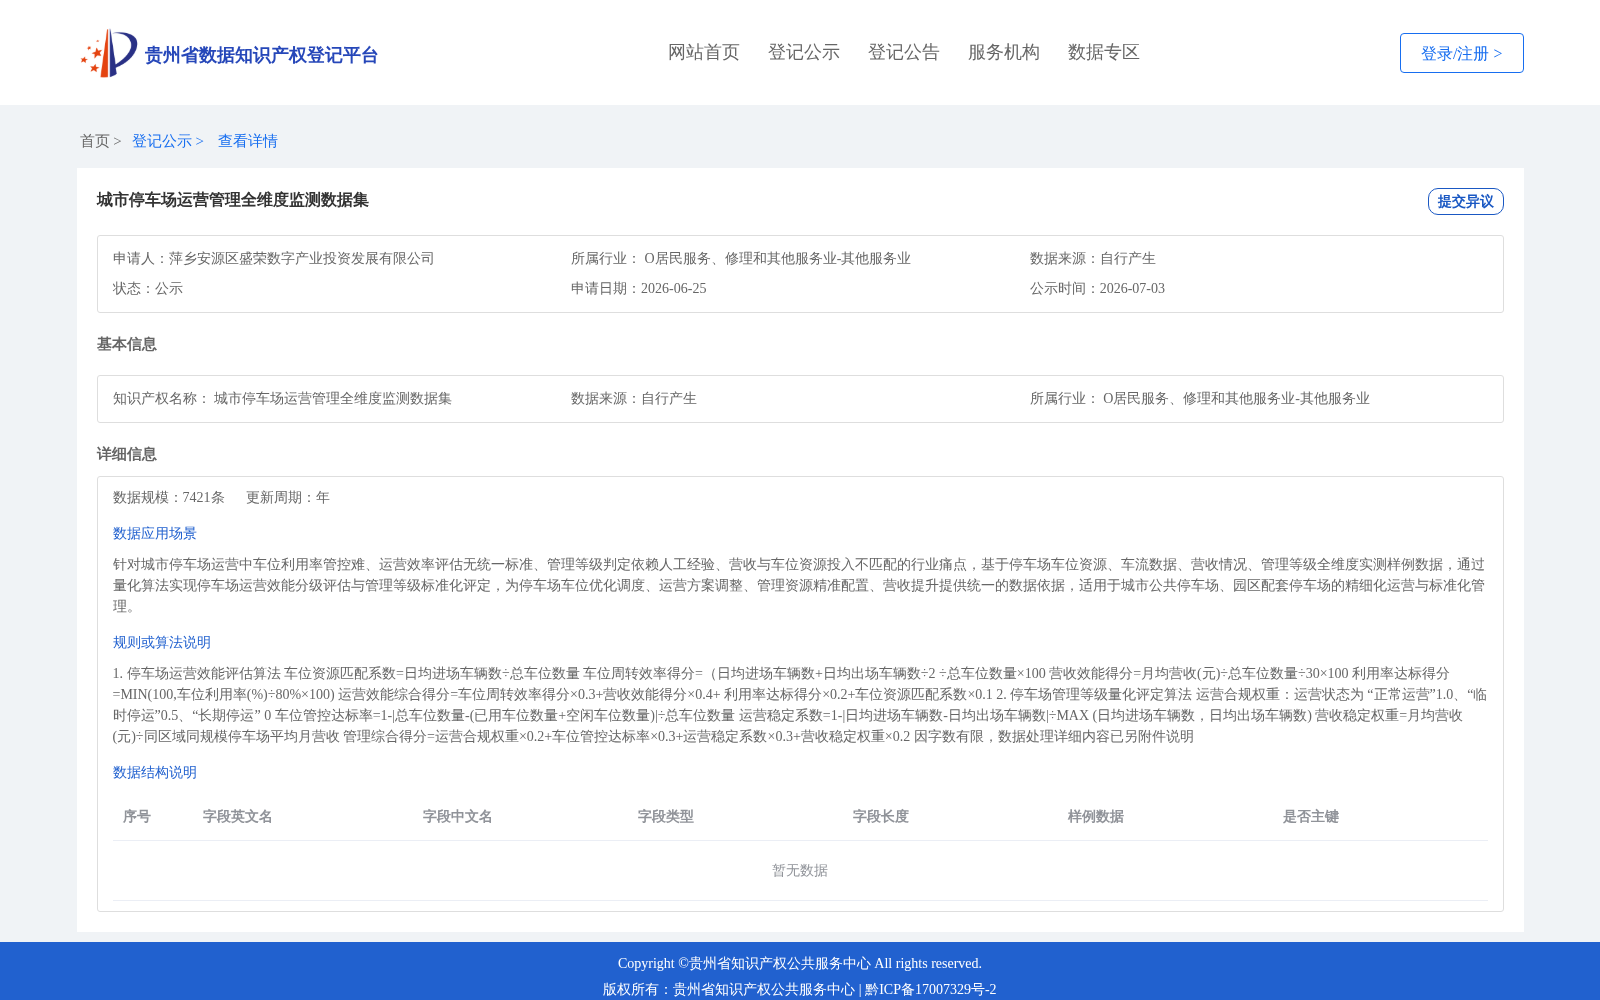Open the 登记公示 nav item
Viewport: 1600px width, 1000px height.
(x=804, y=52)
